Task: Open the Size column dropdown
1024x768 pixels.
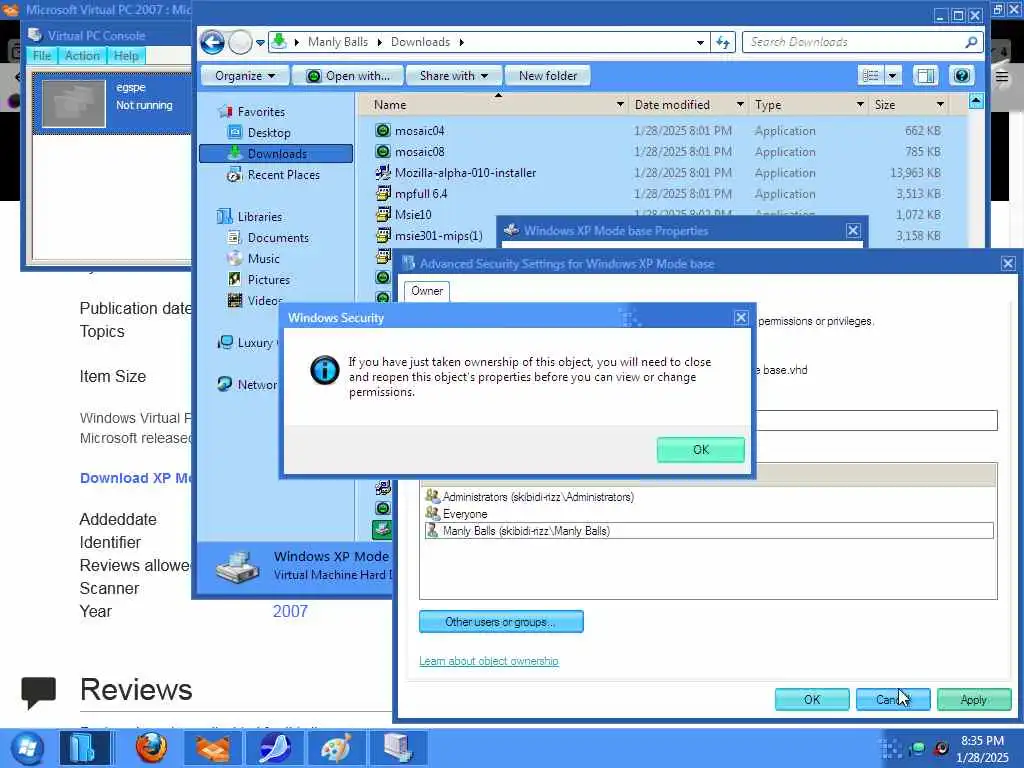Action: pyautogui.click(x=940, y=104)
